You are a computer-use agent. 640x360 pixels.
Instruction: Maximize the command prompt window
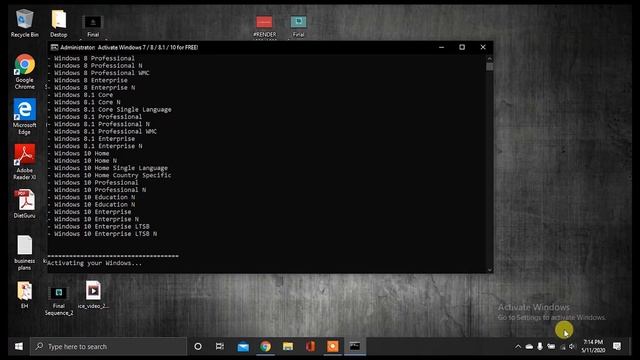pos(462,47)
